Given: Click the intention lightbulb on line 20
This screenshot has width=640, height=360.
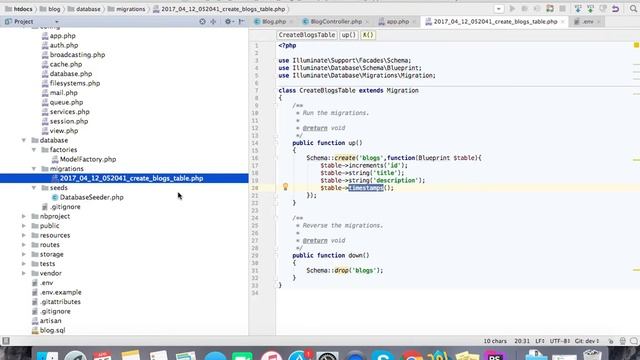Looking at the screenshot, I should coord(285,187).
